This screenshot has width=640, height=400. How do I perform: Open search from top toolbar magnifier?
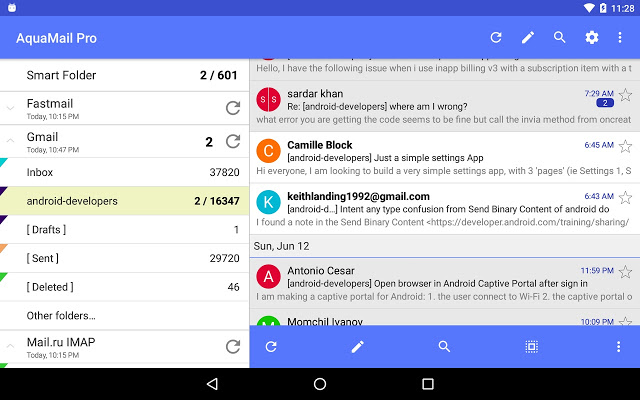[x=560, y=38]
